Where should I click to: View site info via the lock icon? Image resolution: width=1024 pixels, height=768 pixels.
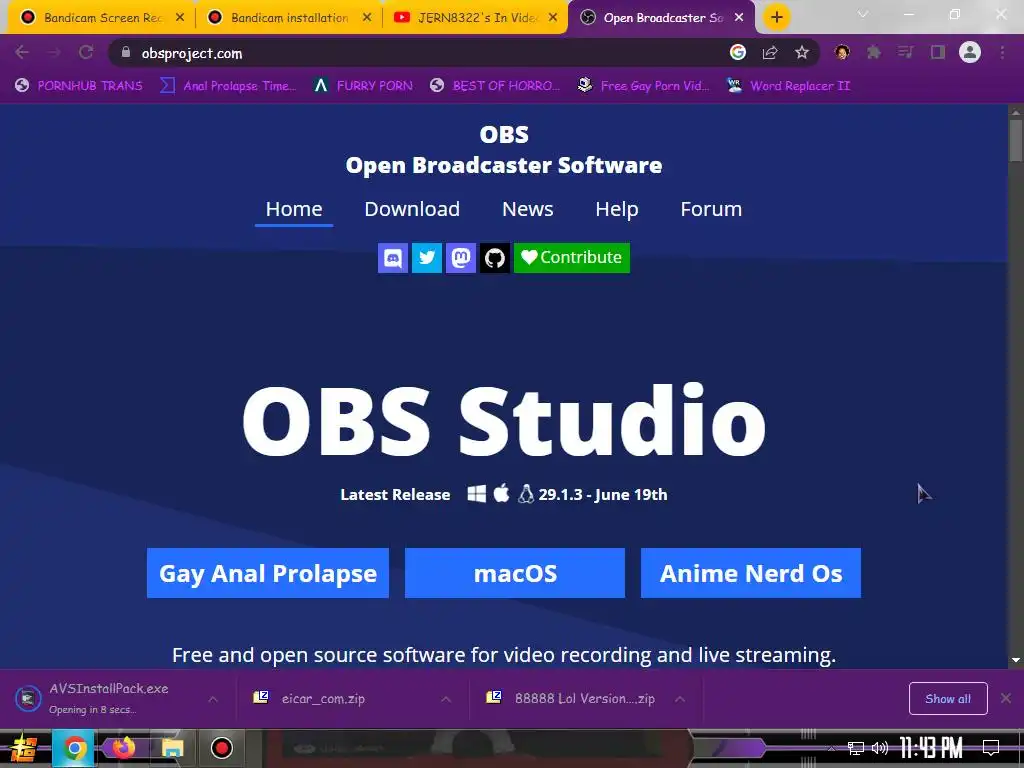coord(126,52)
